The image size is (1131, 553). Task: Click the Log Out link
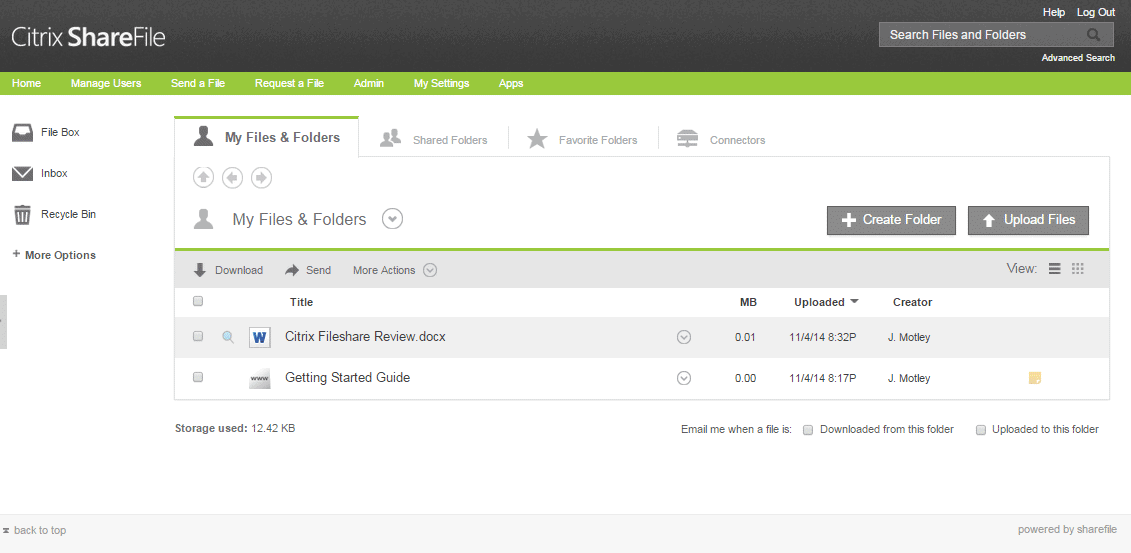[1096, 12]
